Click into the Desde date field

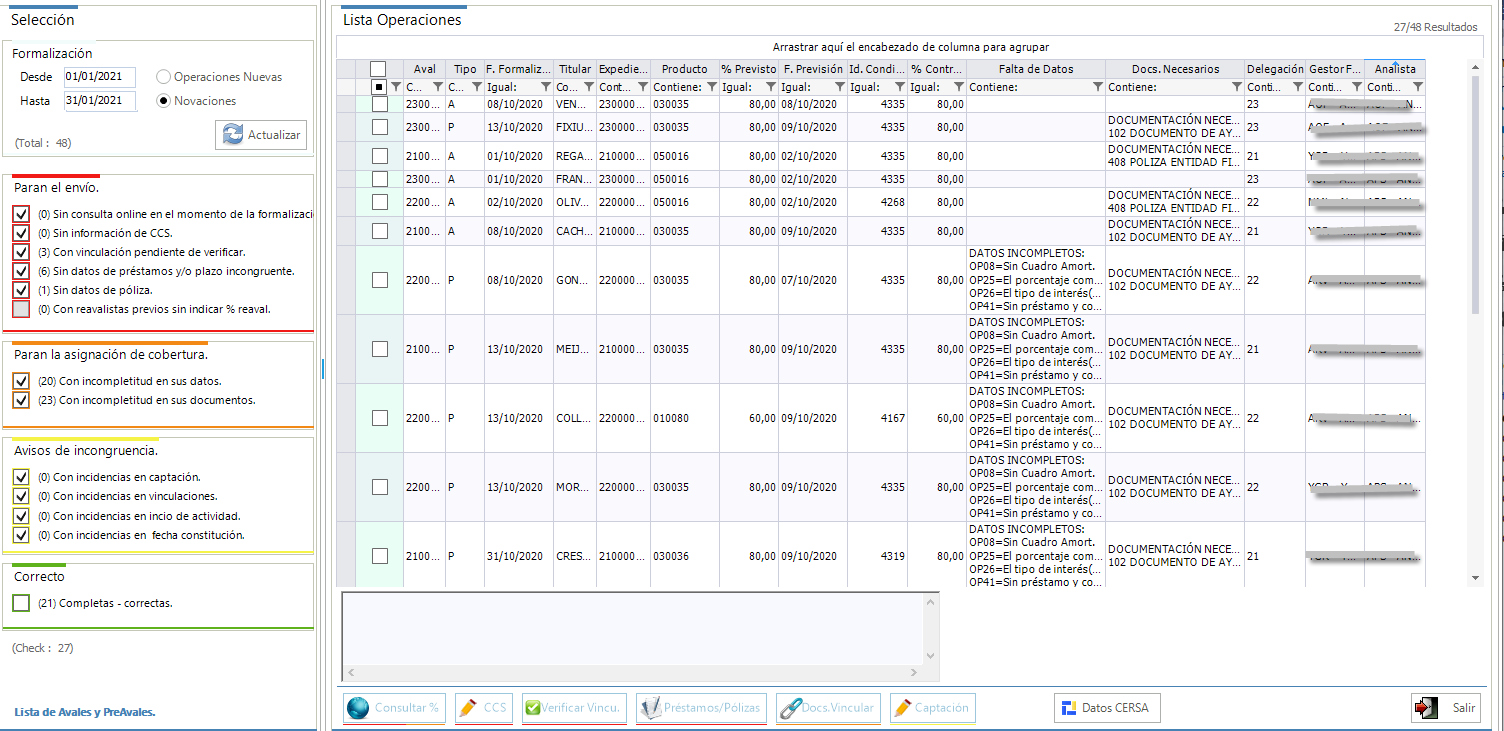click(98, 77)
